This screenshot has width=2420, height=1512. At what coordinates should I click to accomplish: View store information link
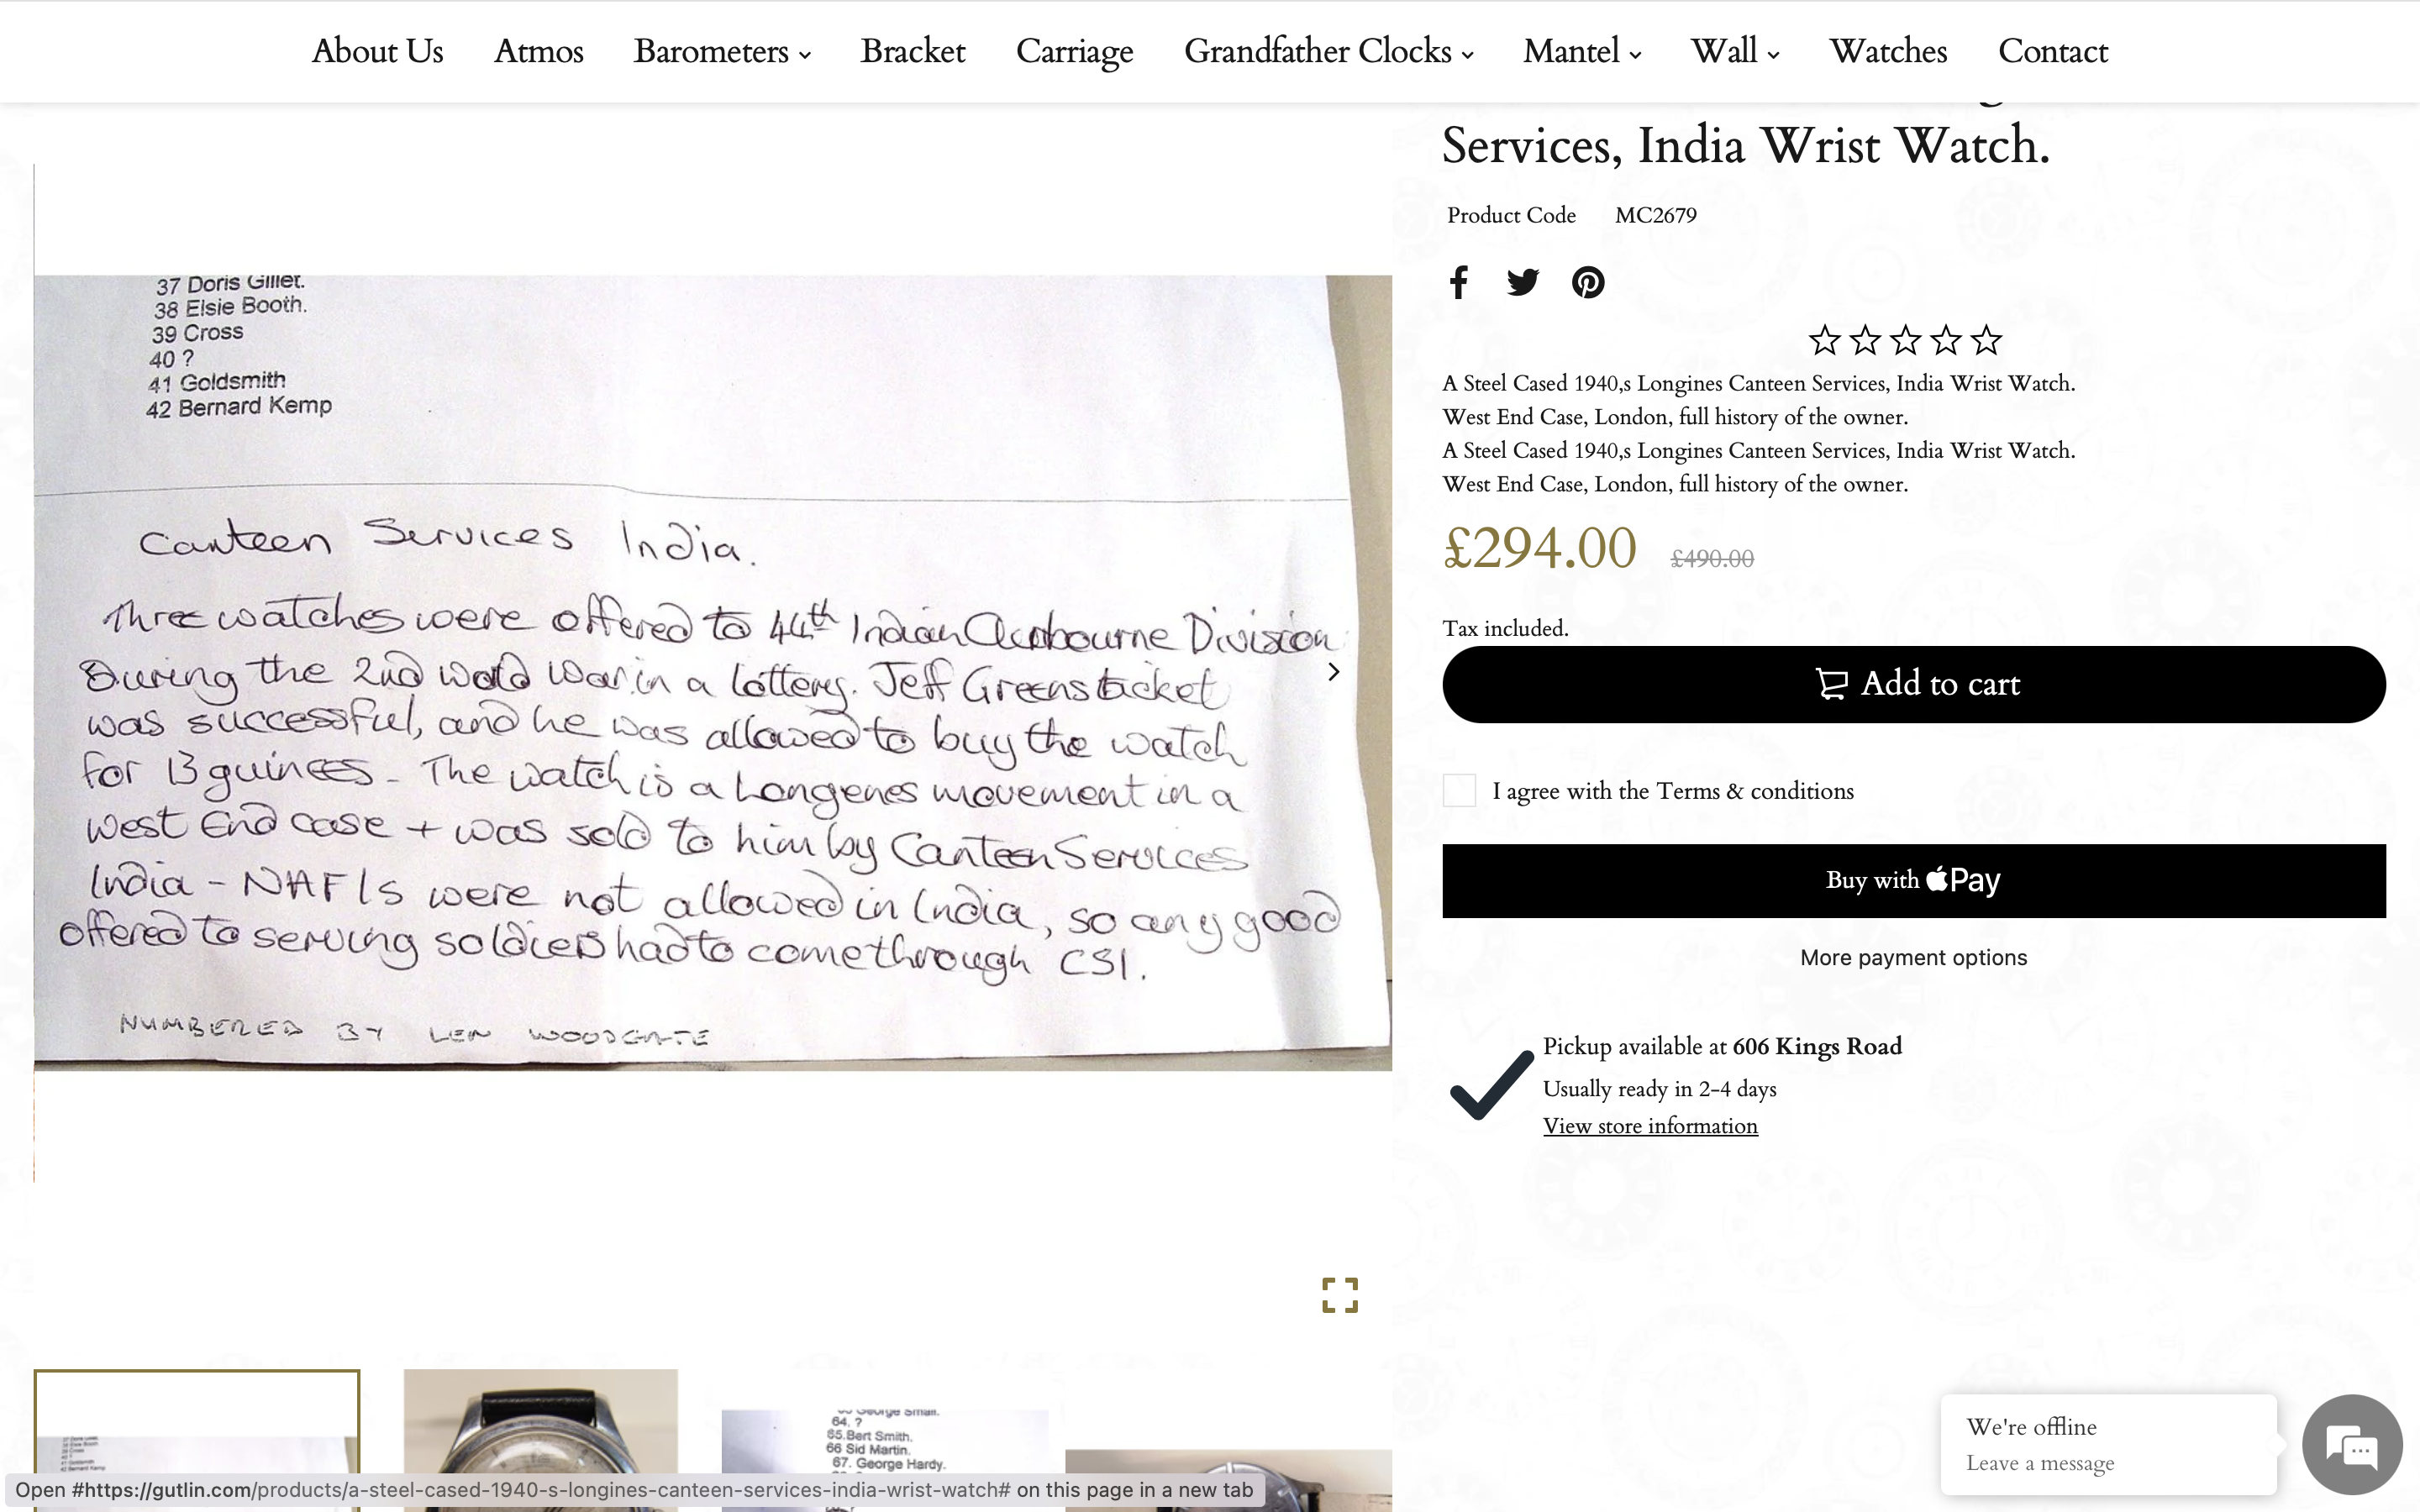(x=1650, y=1126)
